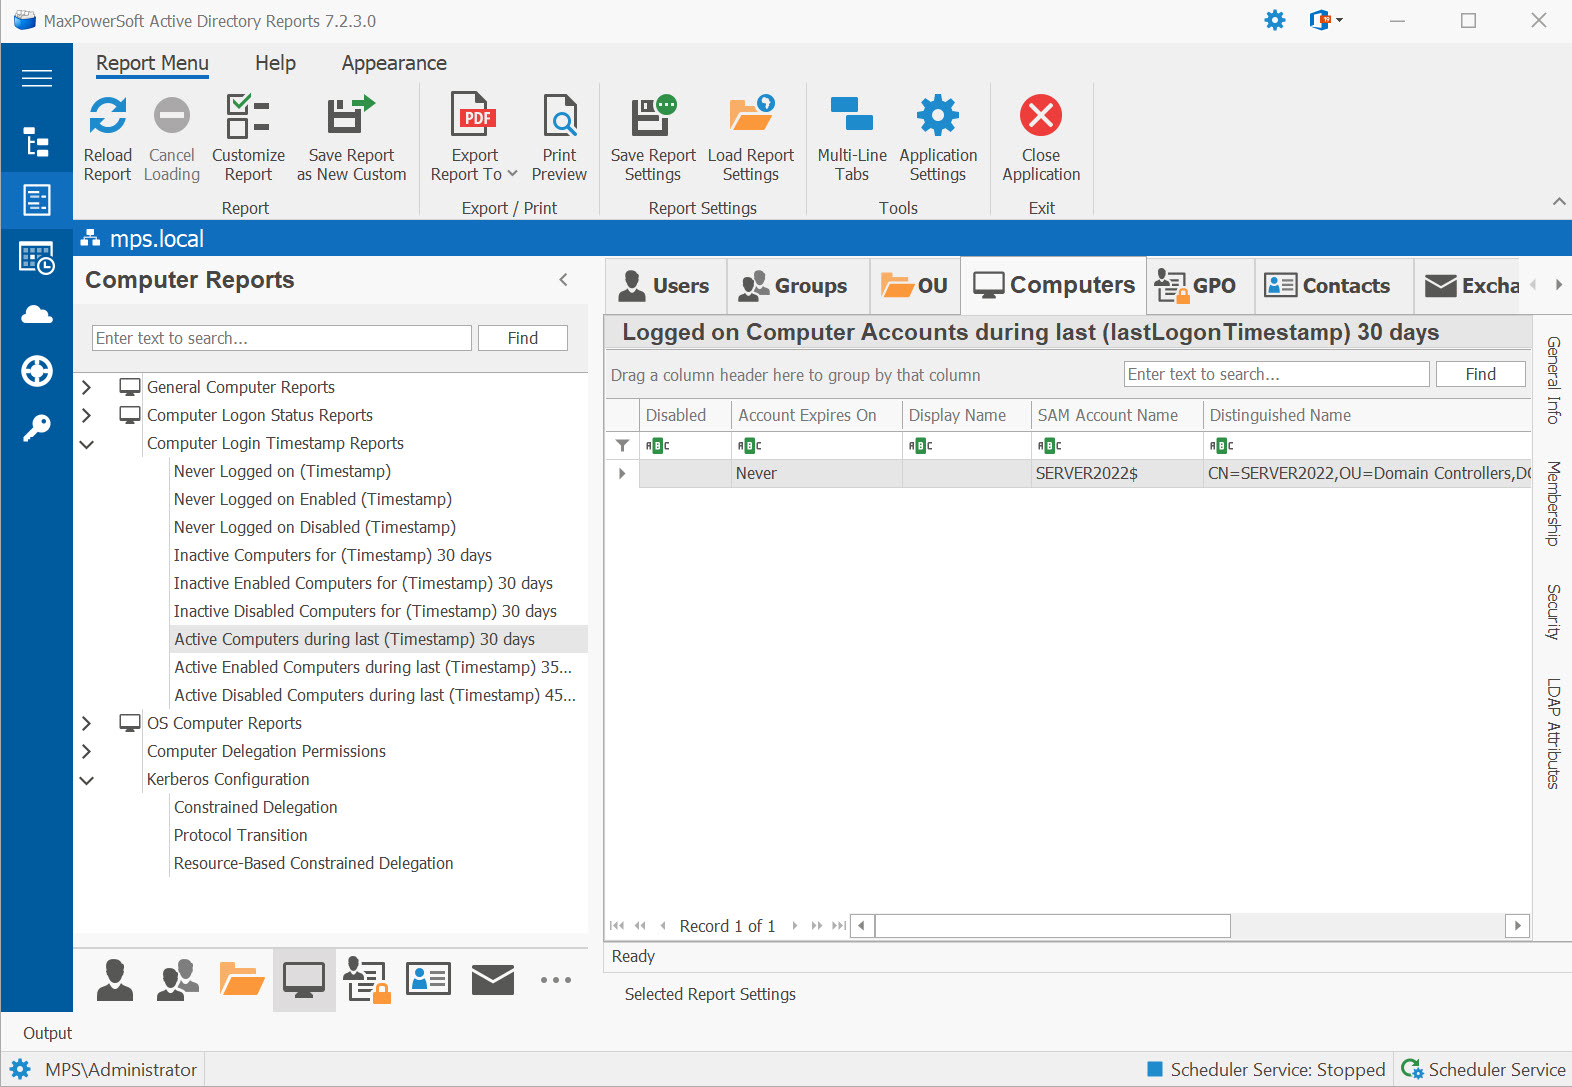Screen dimensions: 1572x1087
Task: Click Find button in Computer Reports panel
Action: pyautogui.click(x=522, y=338)
